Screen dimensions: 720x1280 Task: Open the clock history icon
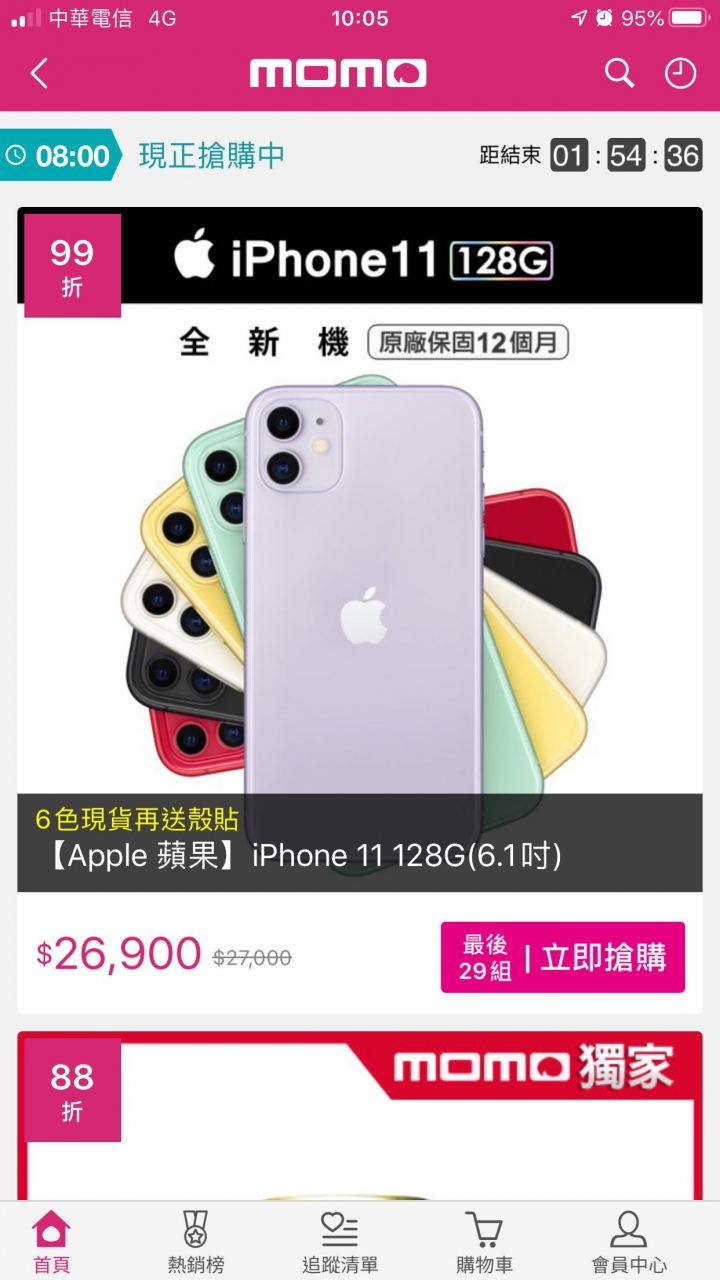tap(680, 73)
